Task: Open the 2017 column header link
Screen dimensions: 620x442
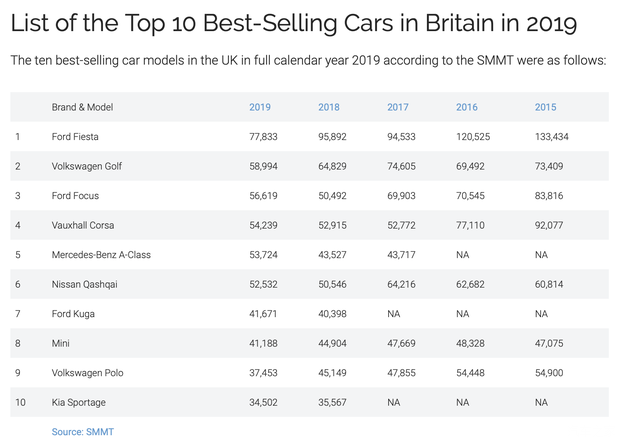Action: point(398,107)
